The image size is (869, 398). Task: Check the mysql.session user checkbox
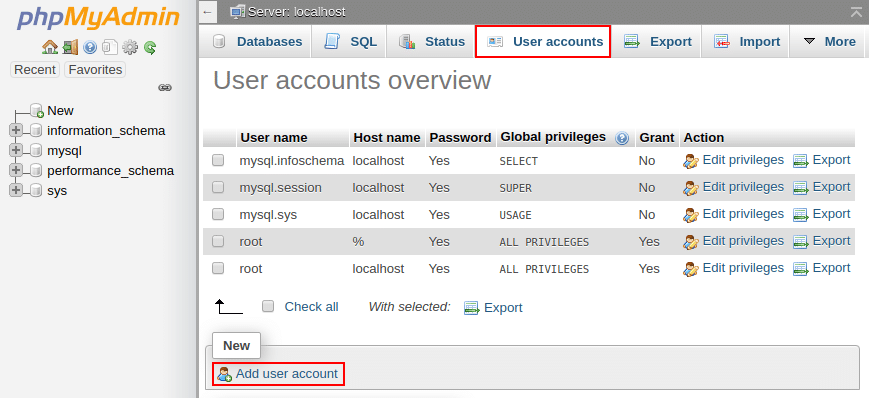coord(218,187)
